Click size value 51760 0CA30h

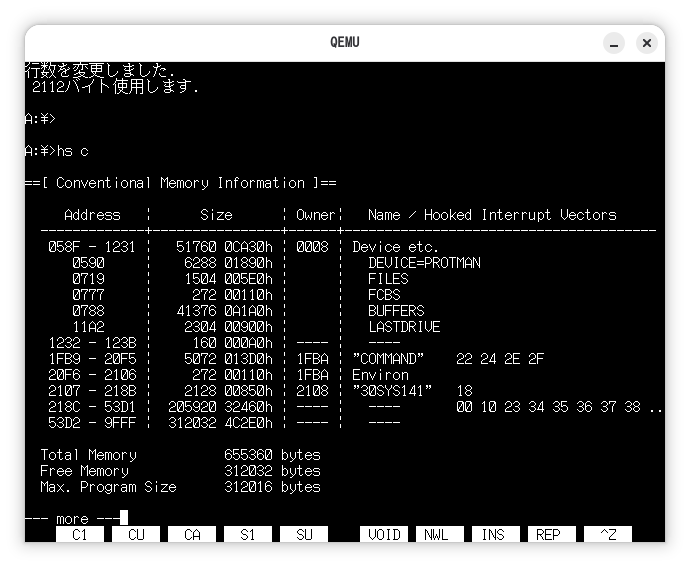[224, 247]
